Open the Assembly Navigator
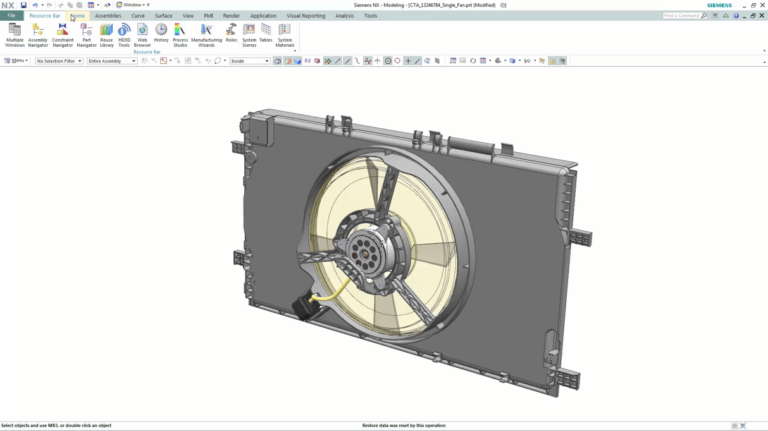The width and height of the screenshot is (768, 431). pyautogui.click(x=38, y=35)
